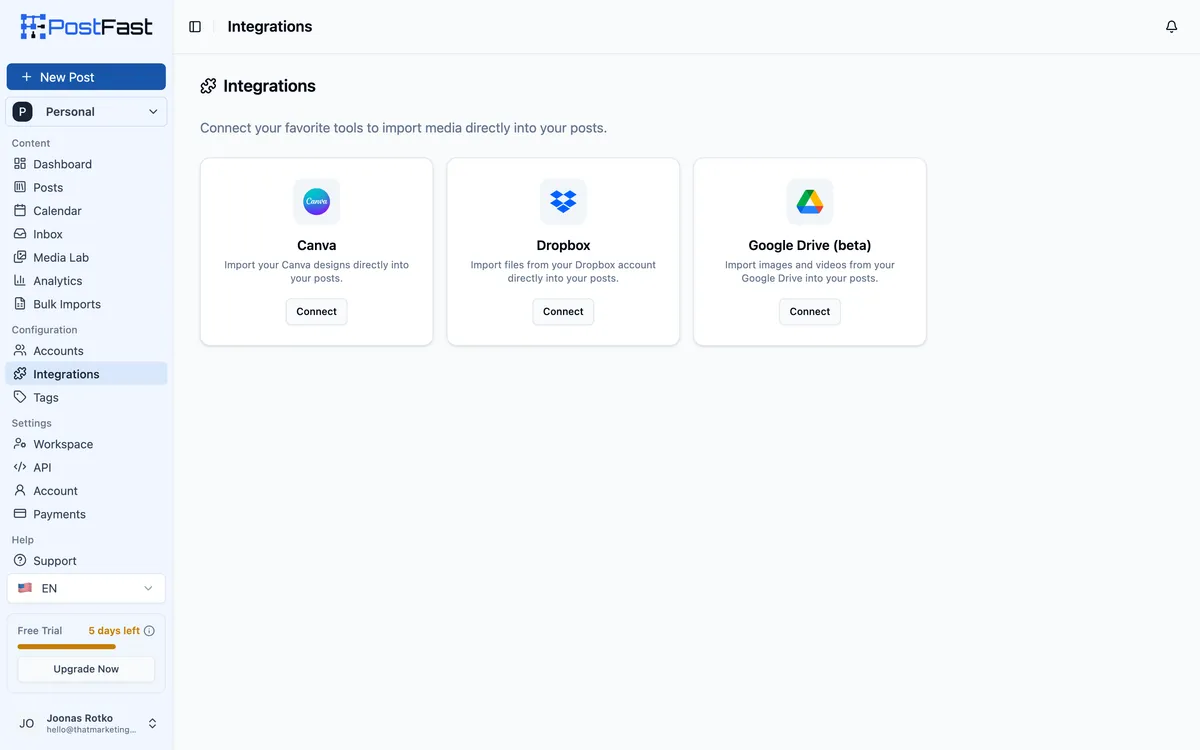This screenshot has height=750, width=1200.
Task: Click the Inbox tray icon
Action: [20, 233]
